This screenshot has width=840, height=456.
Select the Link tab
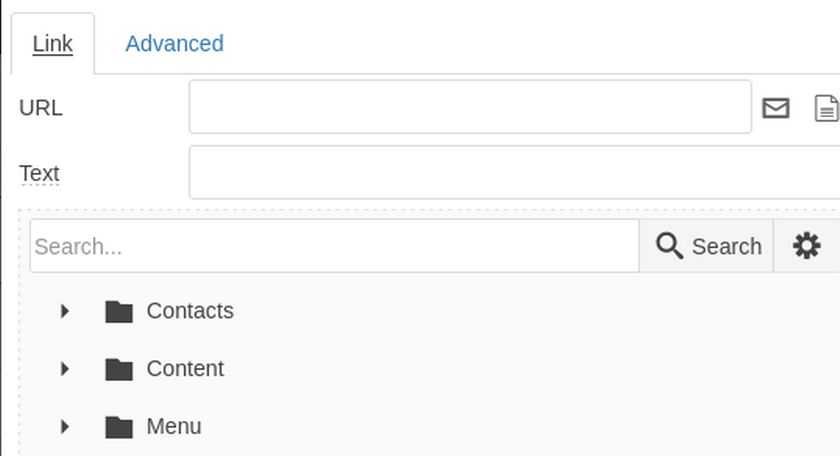coord(52,43)
